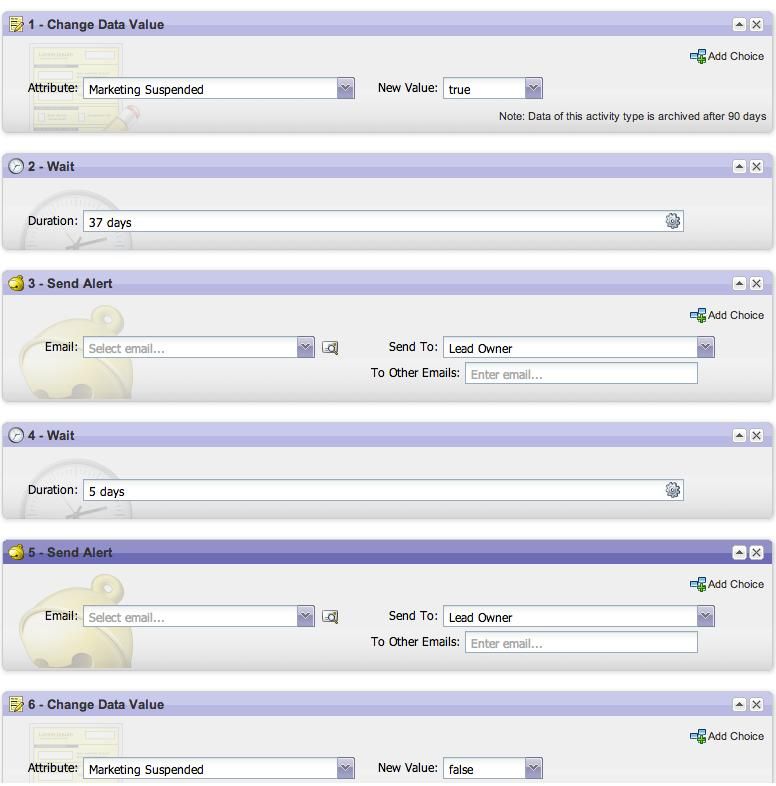This screenshot has height=786, width=776.
Task: Click the gear icon in step 4 Duration field
Action: (x=673, y=490)
